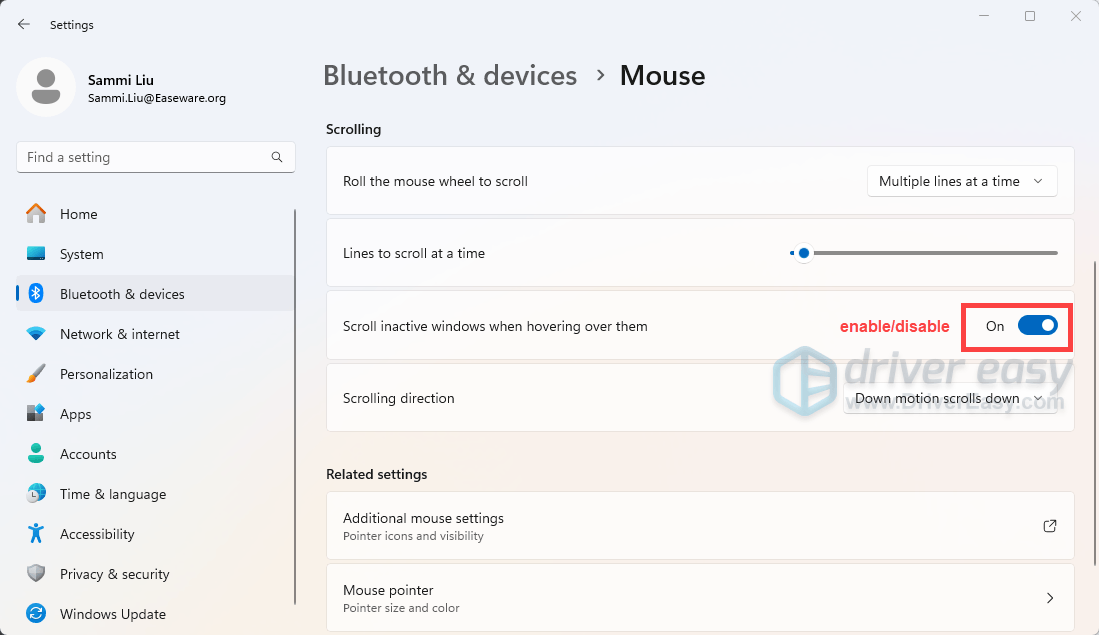1099x635 pixels.
Task: Open the Roll mouse wheel scroll dropdown
Action: (x=961, y=181)
